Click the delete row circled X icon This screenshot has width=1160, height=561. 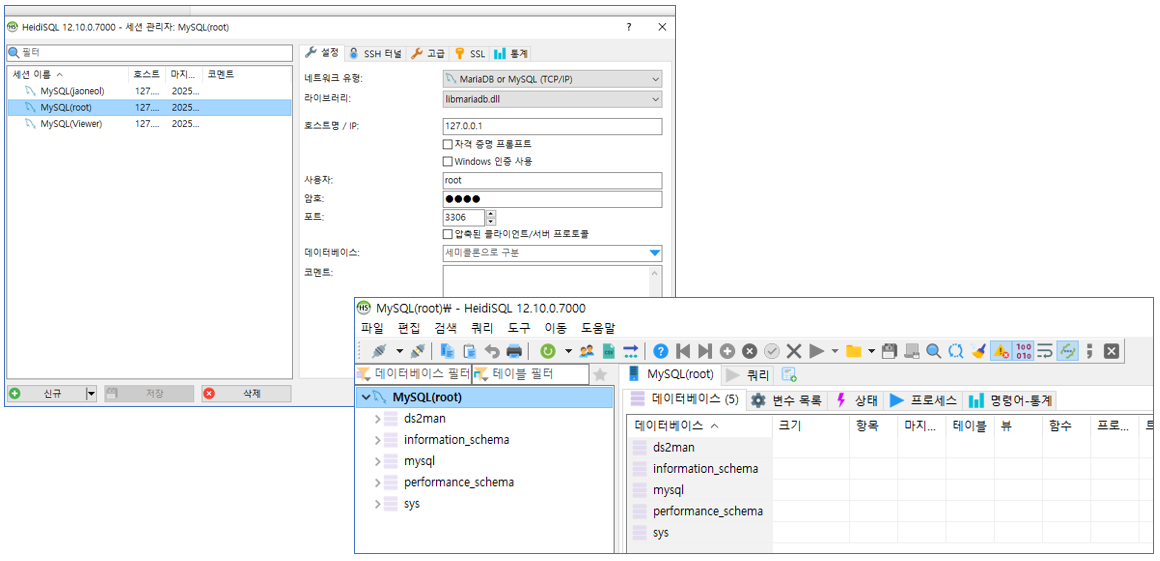coord(749,351)
